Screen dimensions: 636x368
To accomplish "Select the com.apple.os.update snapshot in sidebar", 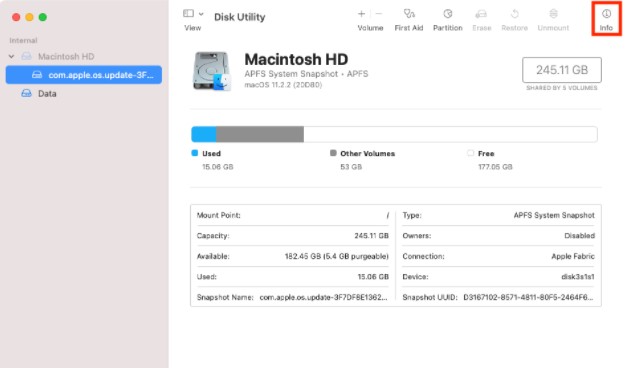I will point(84,75).
